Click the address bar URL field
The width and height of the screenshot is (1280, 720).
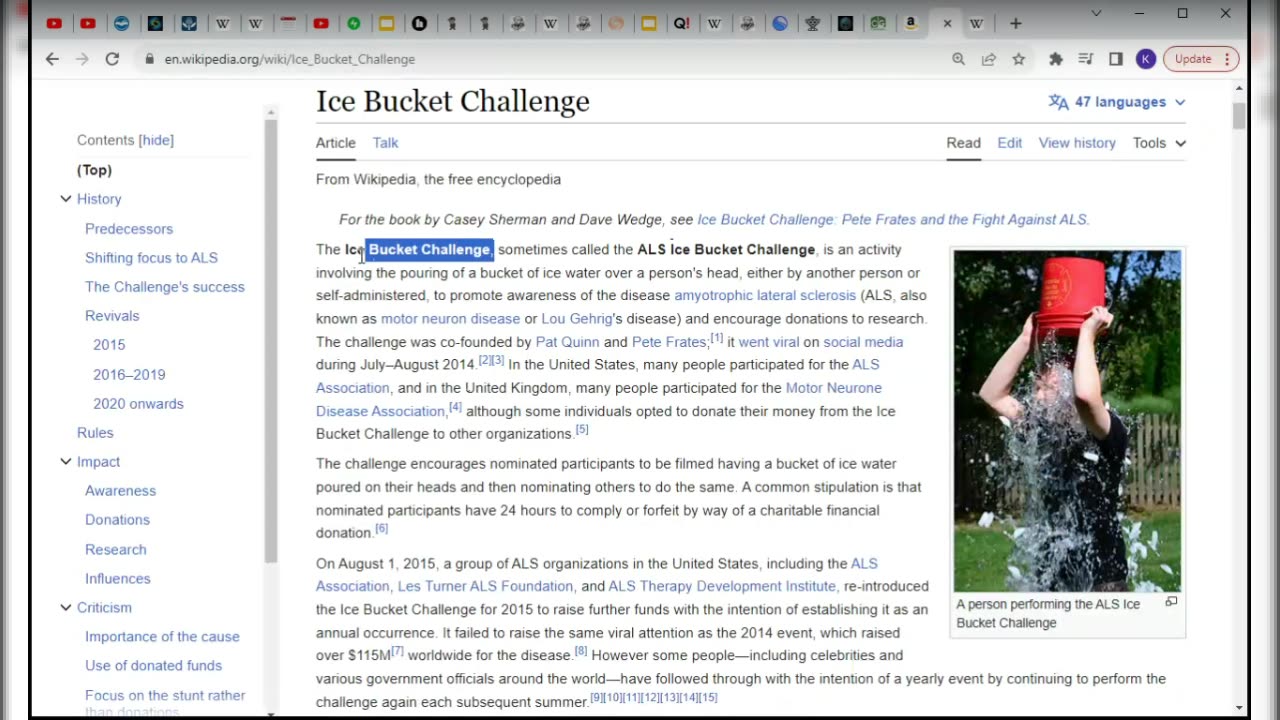(x=540, y=59)
